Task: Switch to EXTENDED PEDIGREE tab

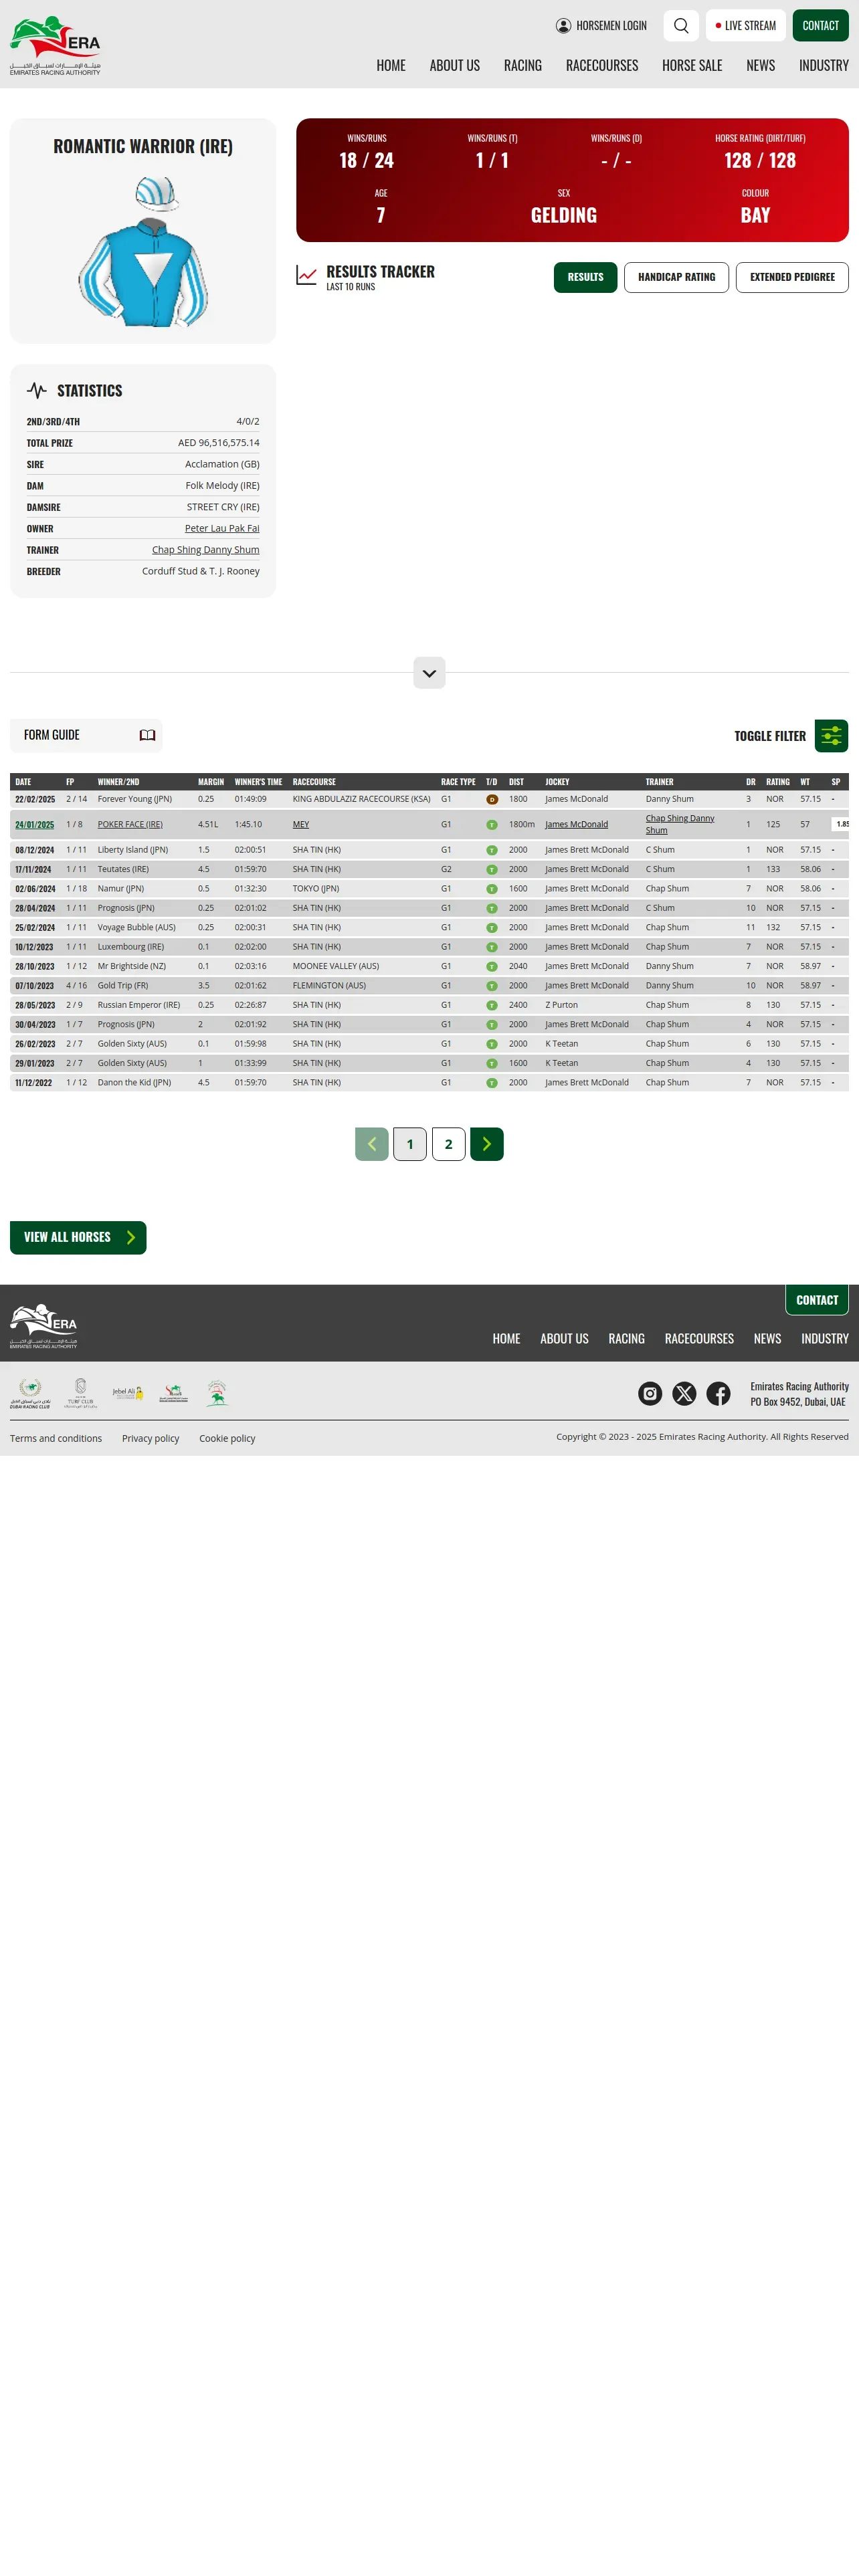Action: coord(792,277)
